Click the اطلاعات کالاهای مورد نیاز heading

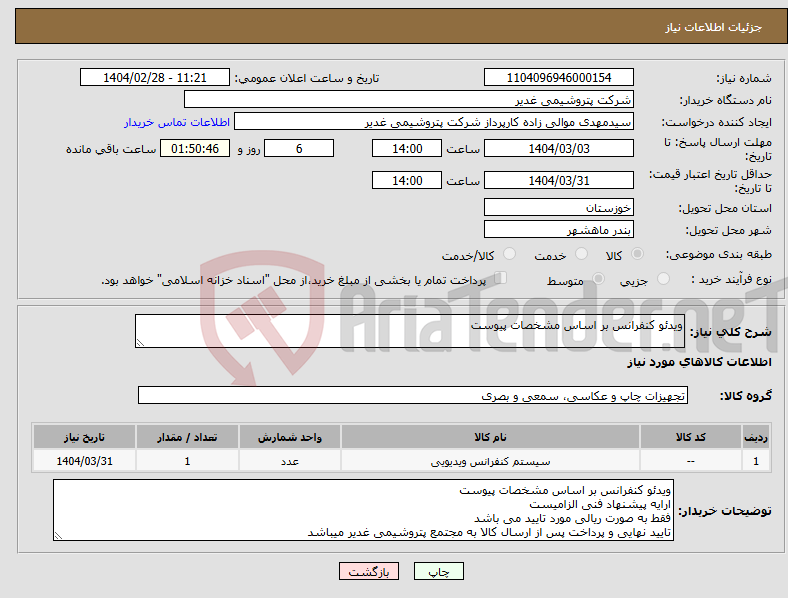click(x=699, y=362)
